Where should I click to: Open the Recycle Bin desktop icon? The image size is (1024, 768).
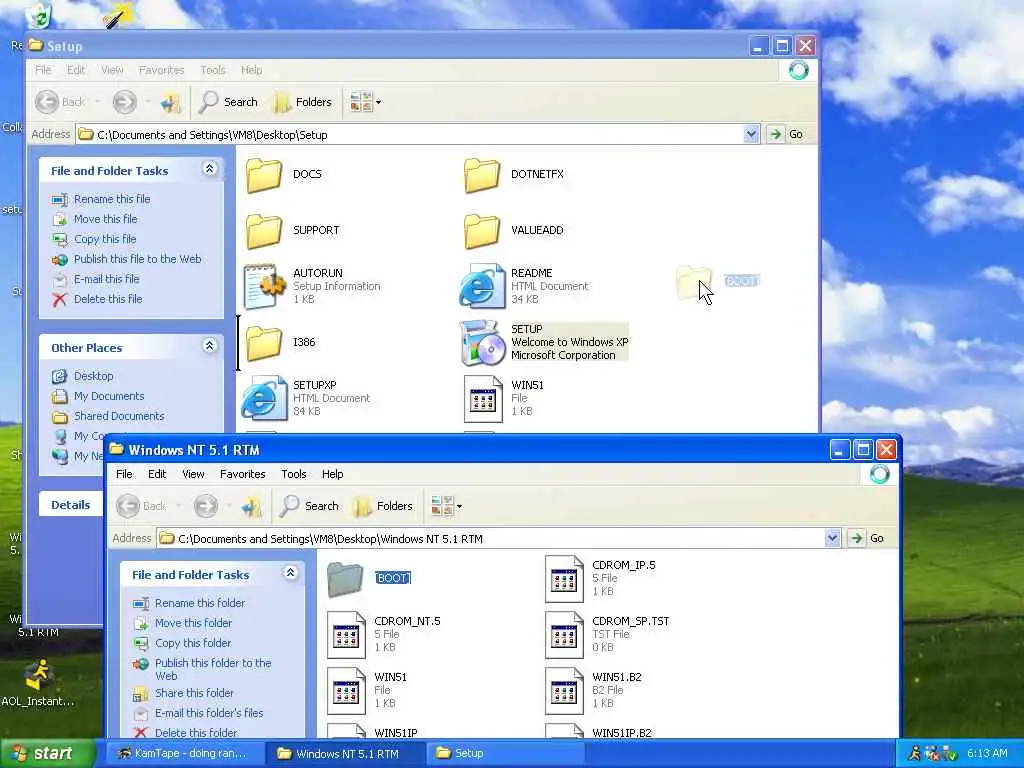[x=39, y=14]
